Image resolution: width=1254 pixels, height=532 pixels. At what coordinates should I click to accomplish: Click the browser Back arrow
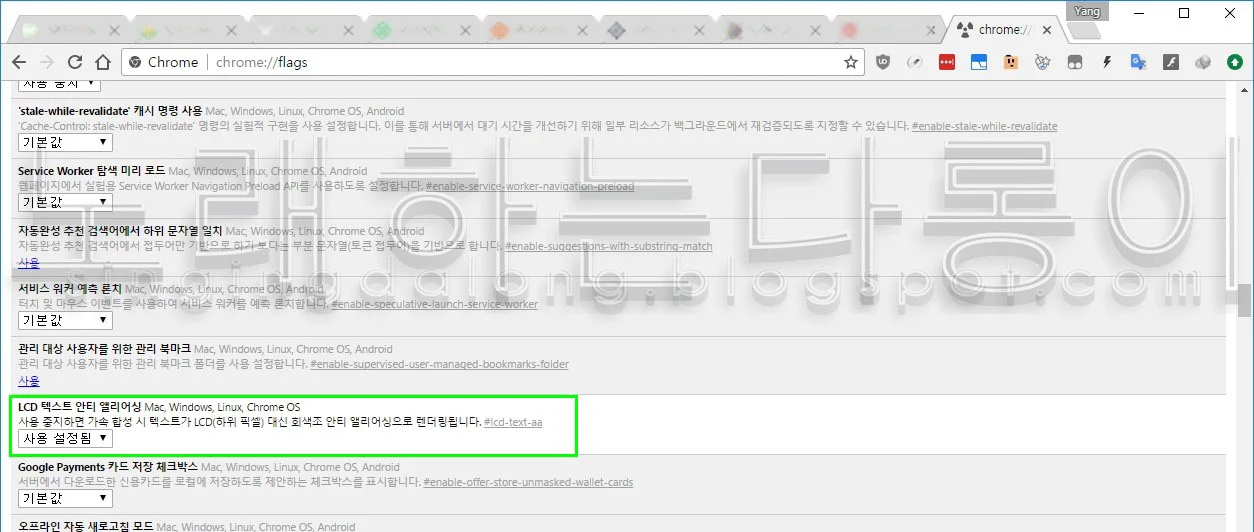[19, 62]
